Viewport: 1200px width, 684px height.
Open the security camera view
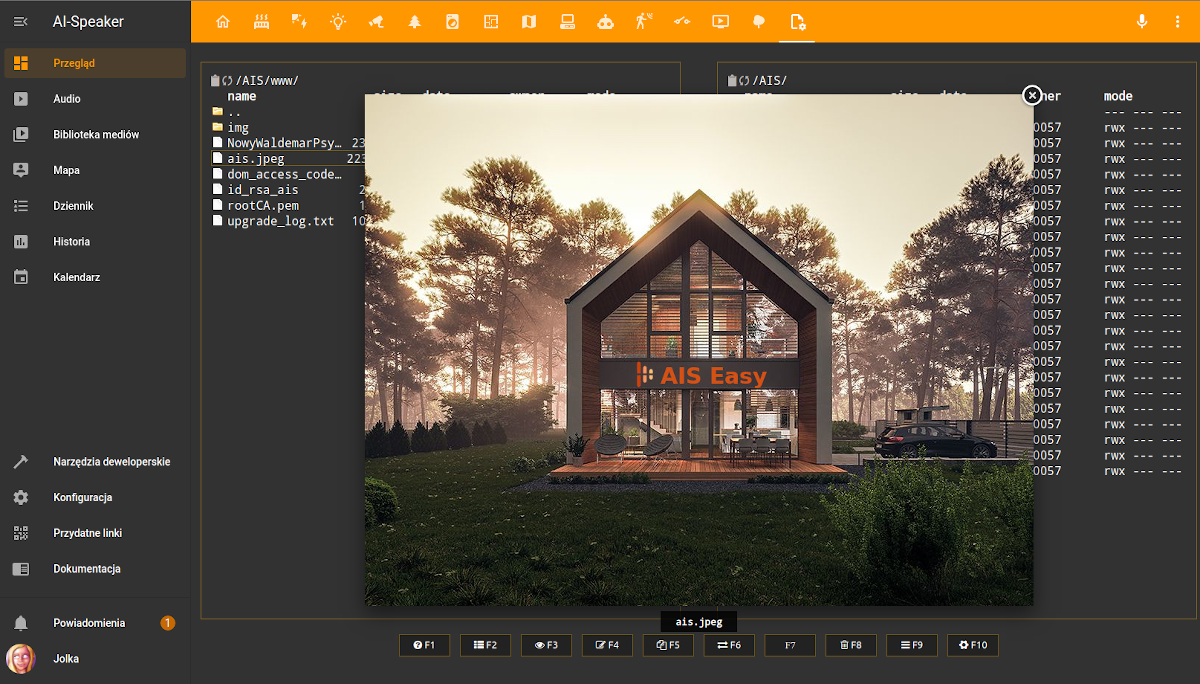click(x=376, y=21)
